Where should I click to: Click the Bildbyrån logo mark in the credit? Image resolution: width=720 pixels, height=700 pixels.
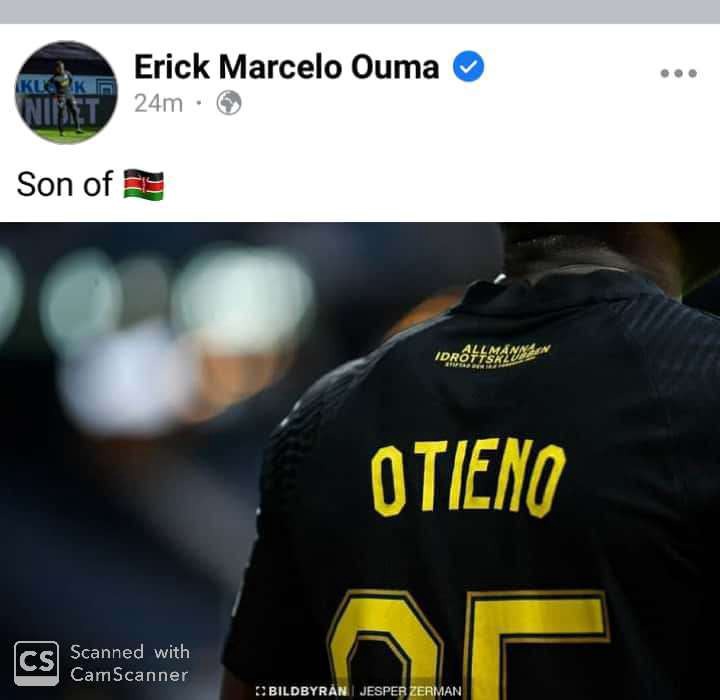(x=260, y=691)
